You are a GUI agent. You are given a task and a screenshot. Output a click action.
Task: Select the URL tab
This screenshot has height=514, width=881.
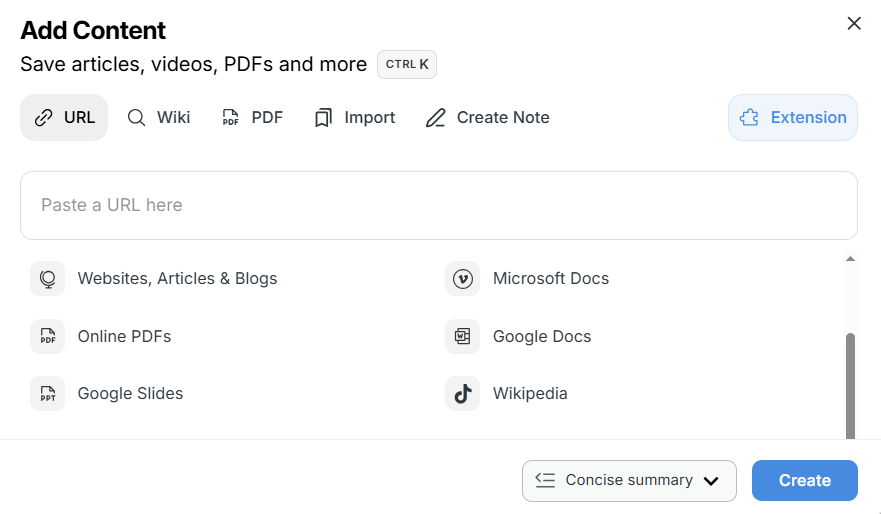[x=64, y=117]
